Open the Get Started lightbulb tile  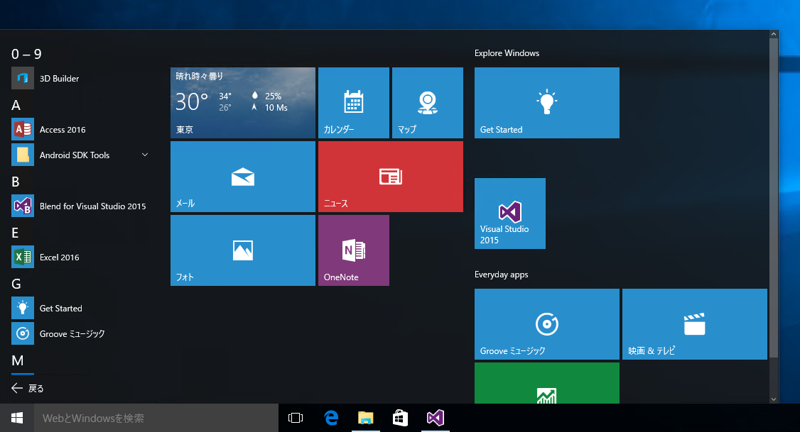[x=547, y=103]
